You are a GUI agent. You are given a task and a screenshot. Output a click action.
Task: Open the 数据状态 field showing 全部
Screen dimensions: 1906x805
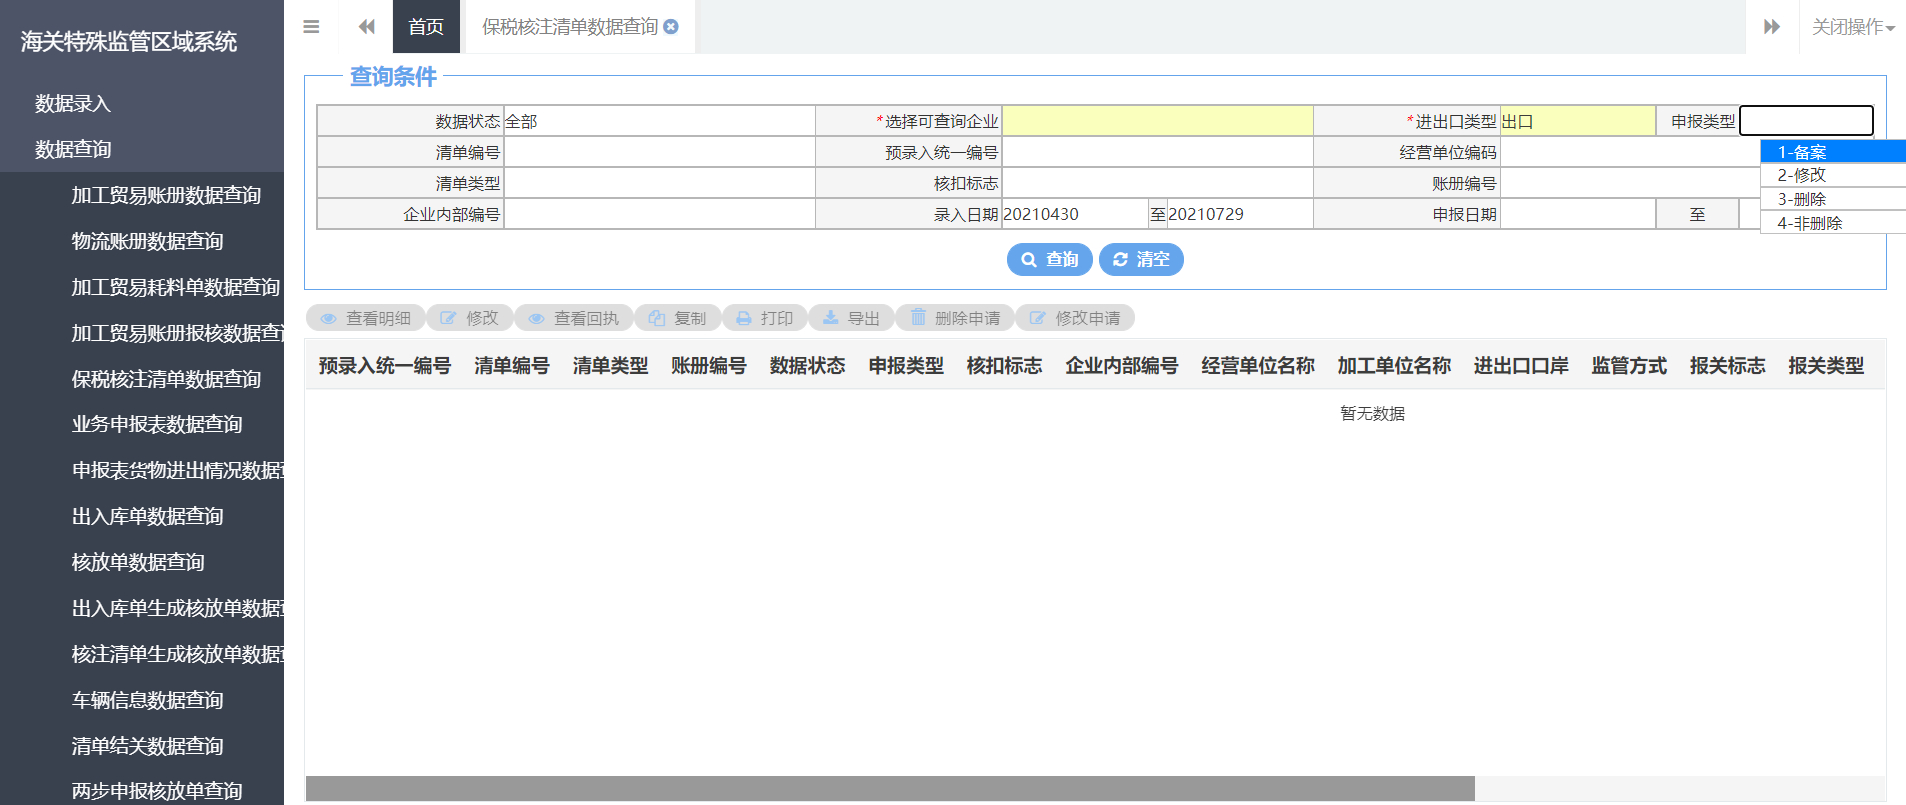click(659, 121)
